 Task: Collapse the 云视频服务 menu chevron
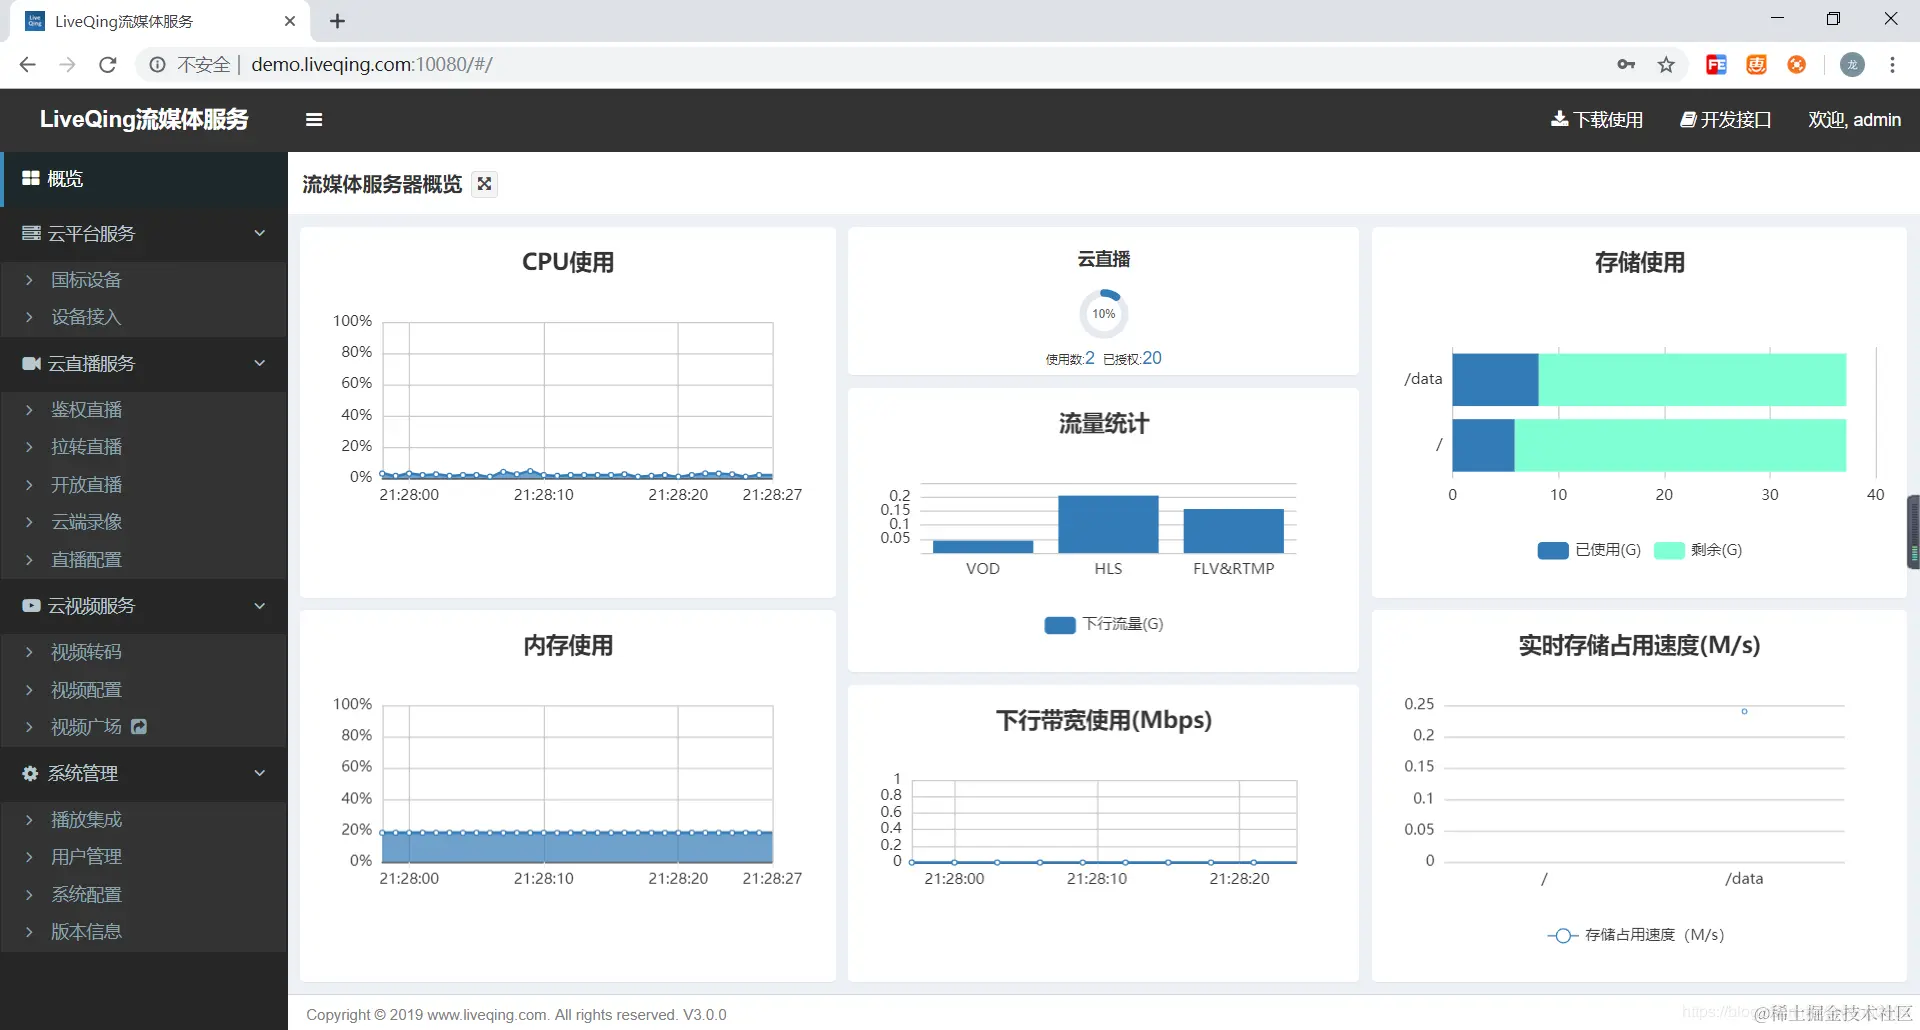tap(260, 605)
